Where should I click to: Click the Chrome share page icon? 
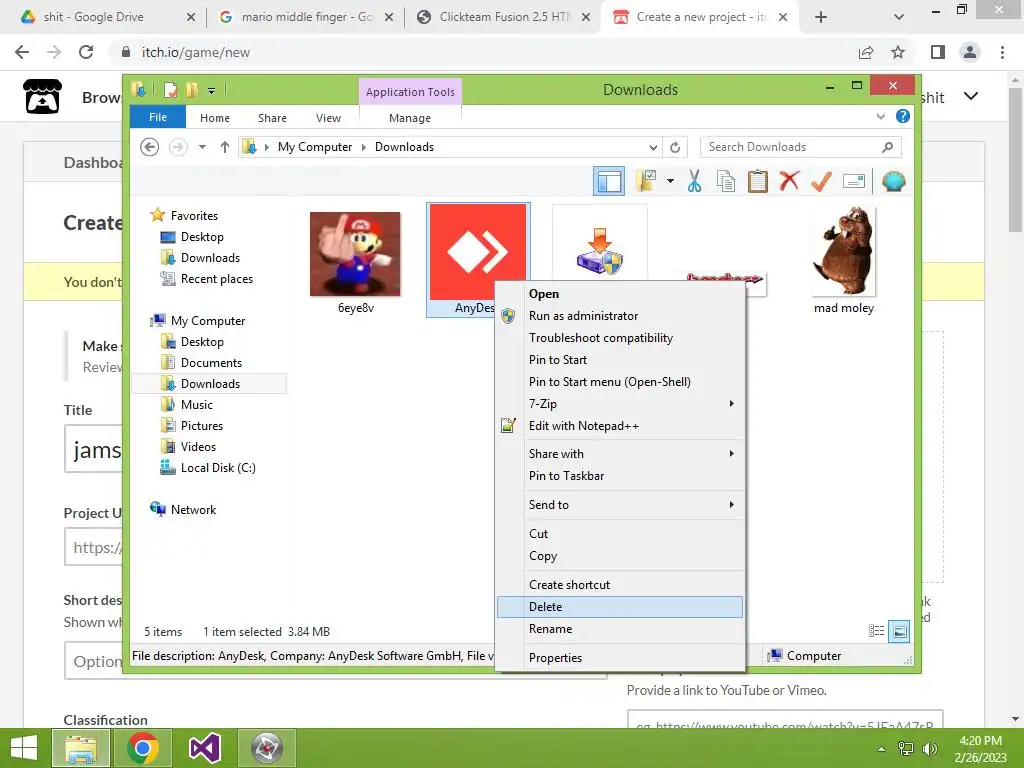pyautogui.click(x=866, y=52)
